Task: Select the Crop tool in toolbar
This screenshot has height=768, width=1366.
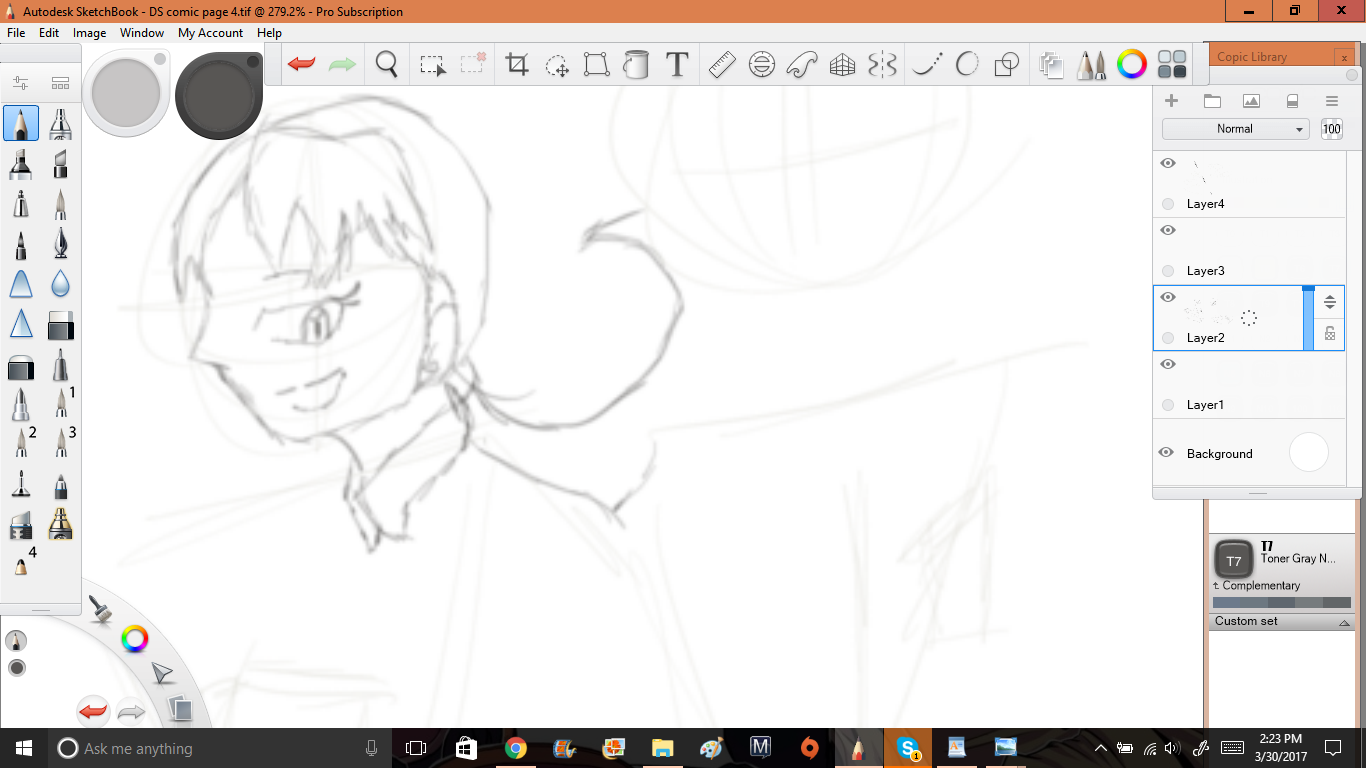Action: pyautogui.click(x=517, y=65)
